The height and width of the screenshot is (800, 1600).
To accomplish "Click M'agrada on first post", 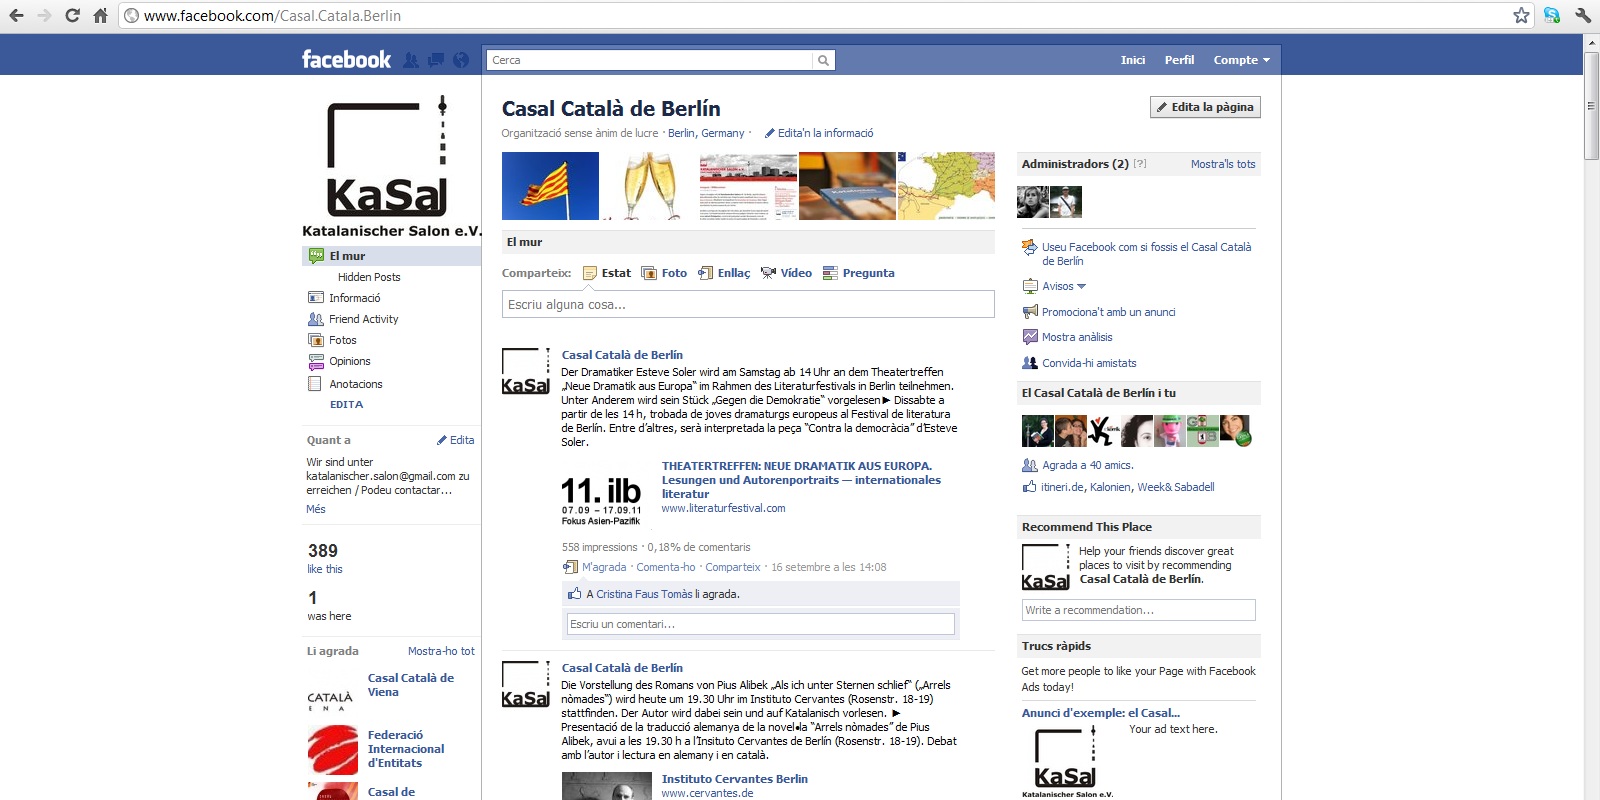I will point(604,567).
